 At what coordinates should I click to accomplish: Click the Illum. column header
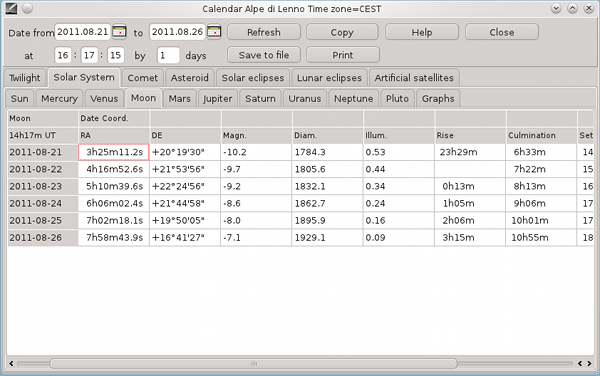click(398, 135)
